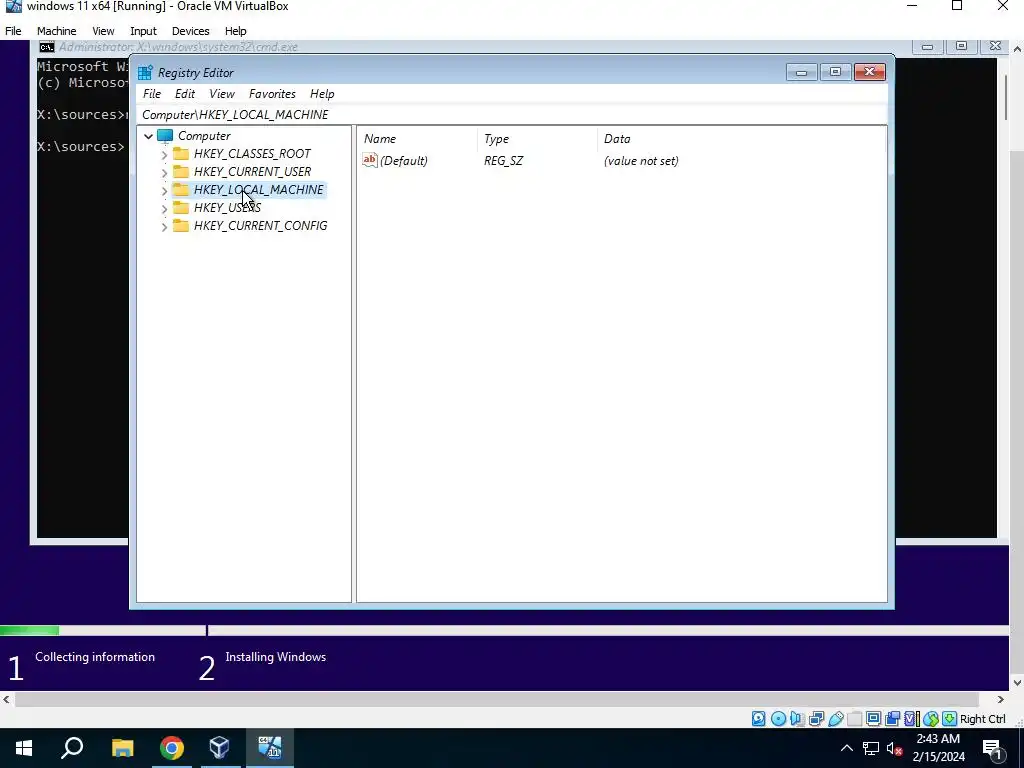Image resolution: width=1024 pixels, height=768 pixels.
Task: Select the (Default) value name
Action: [404, 161]
